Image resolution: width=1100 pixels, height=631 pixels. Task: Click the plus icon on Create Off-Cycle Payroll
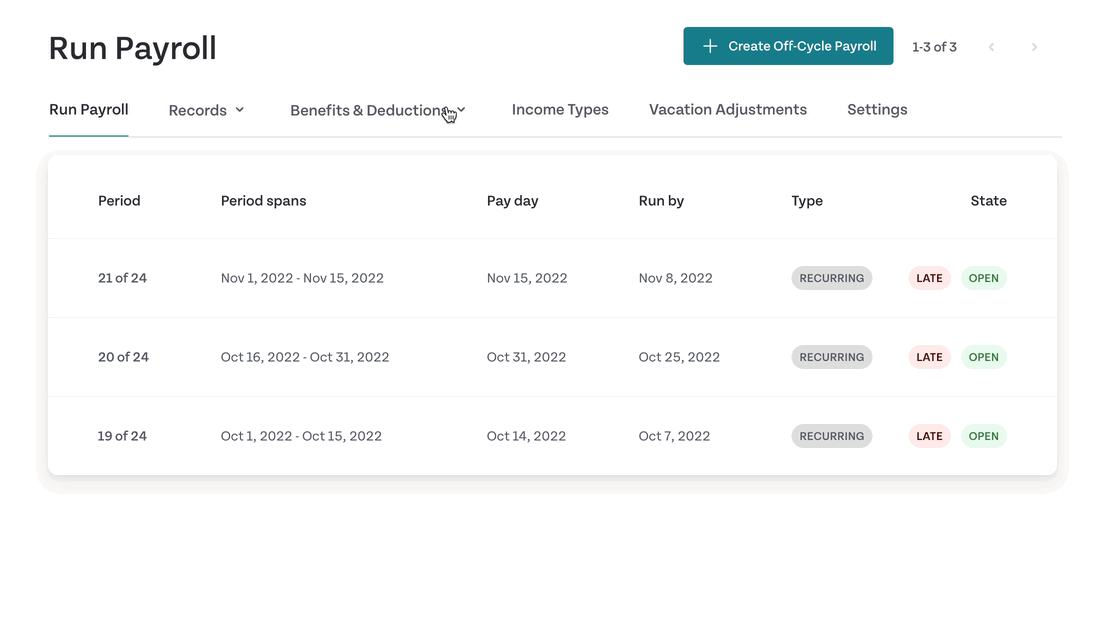coord(710,46)
